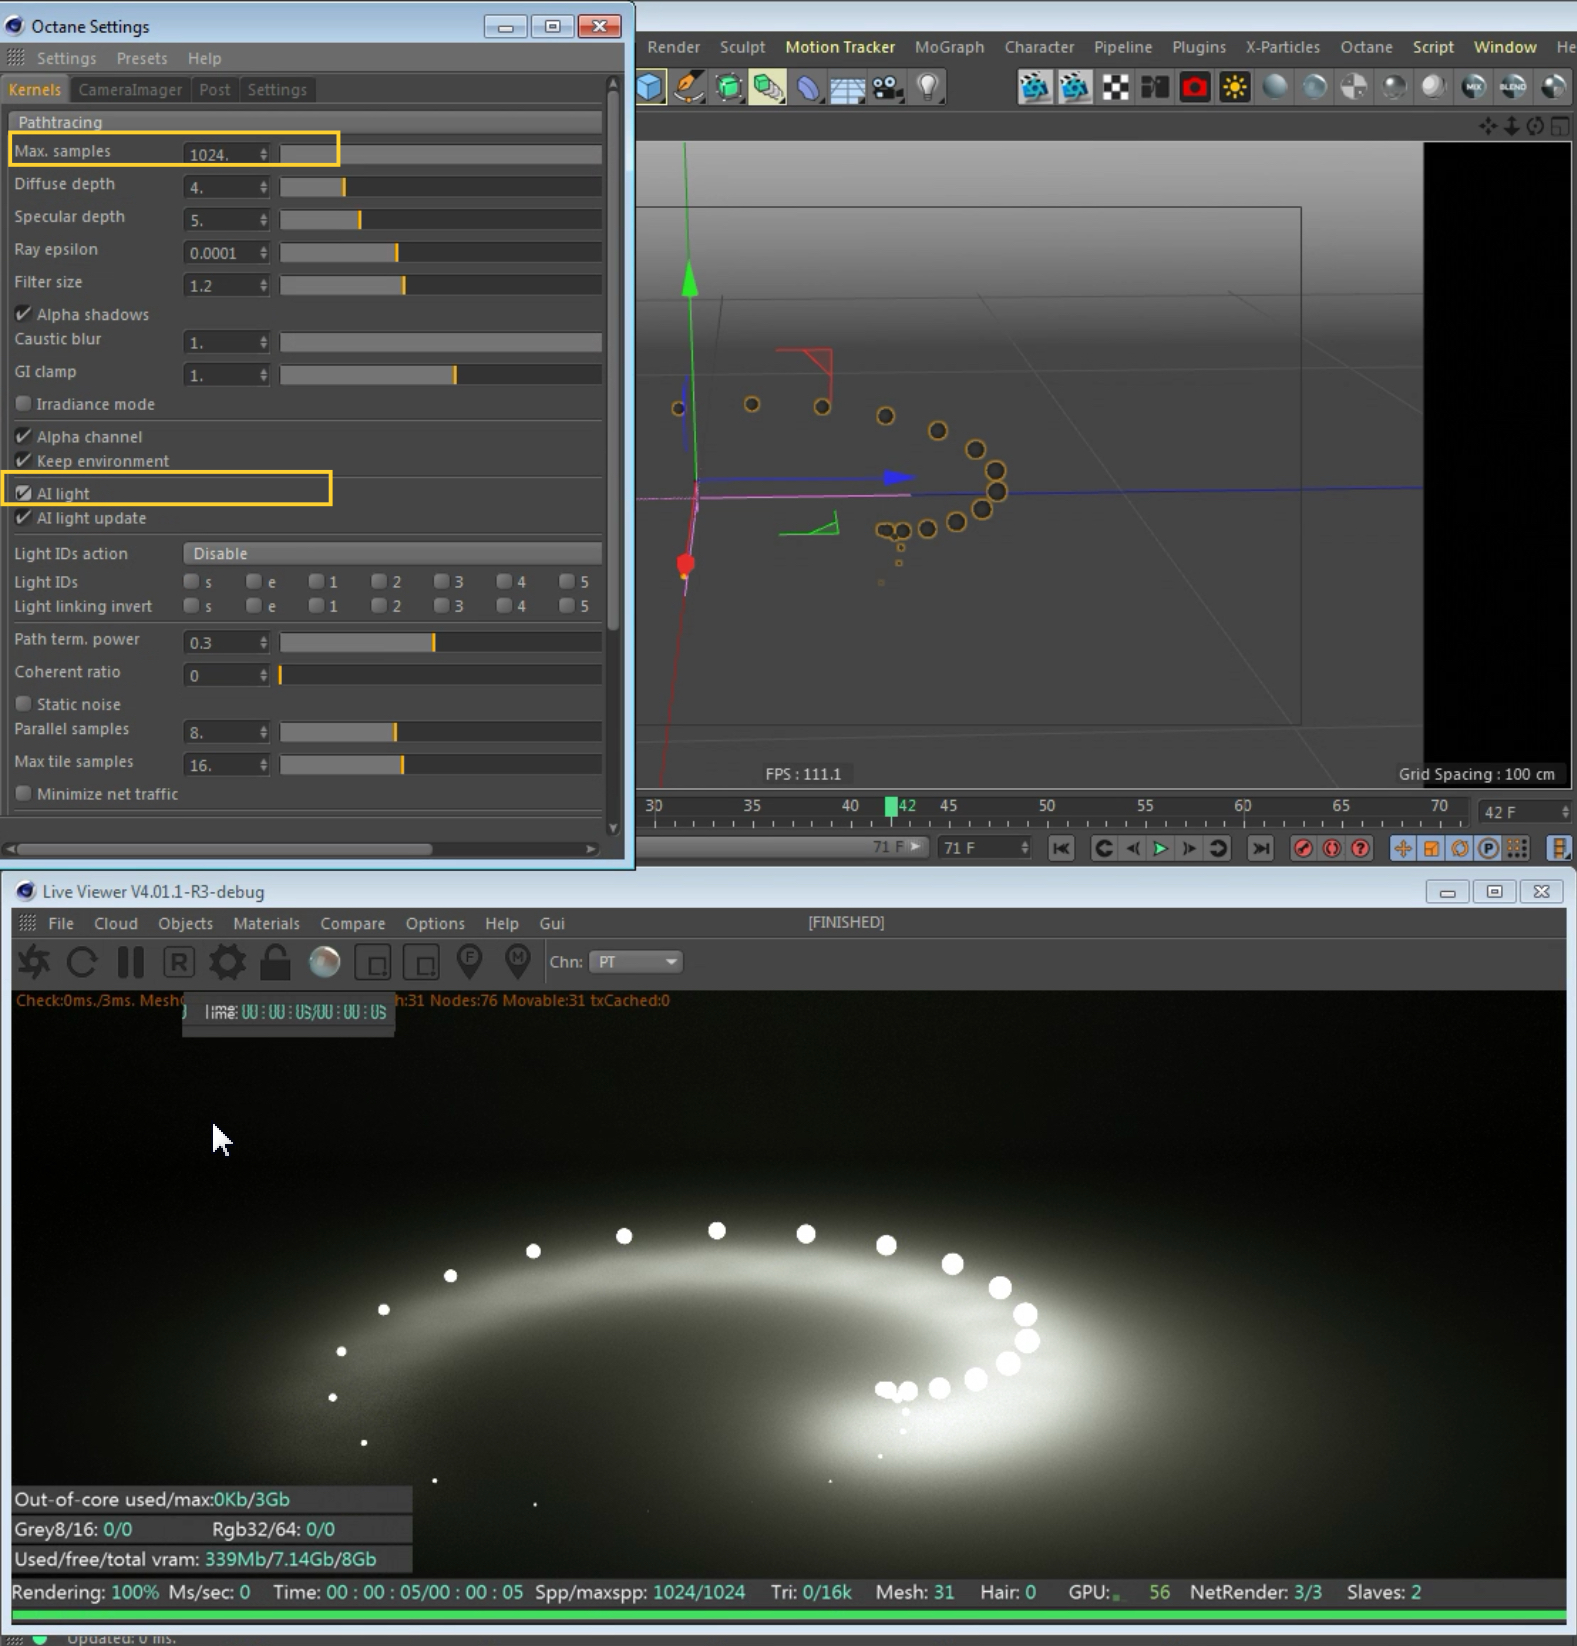Click the Specular depth stepper arrows
Screen dimensions: 1577x1646
tap(263, 220)
